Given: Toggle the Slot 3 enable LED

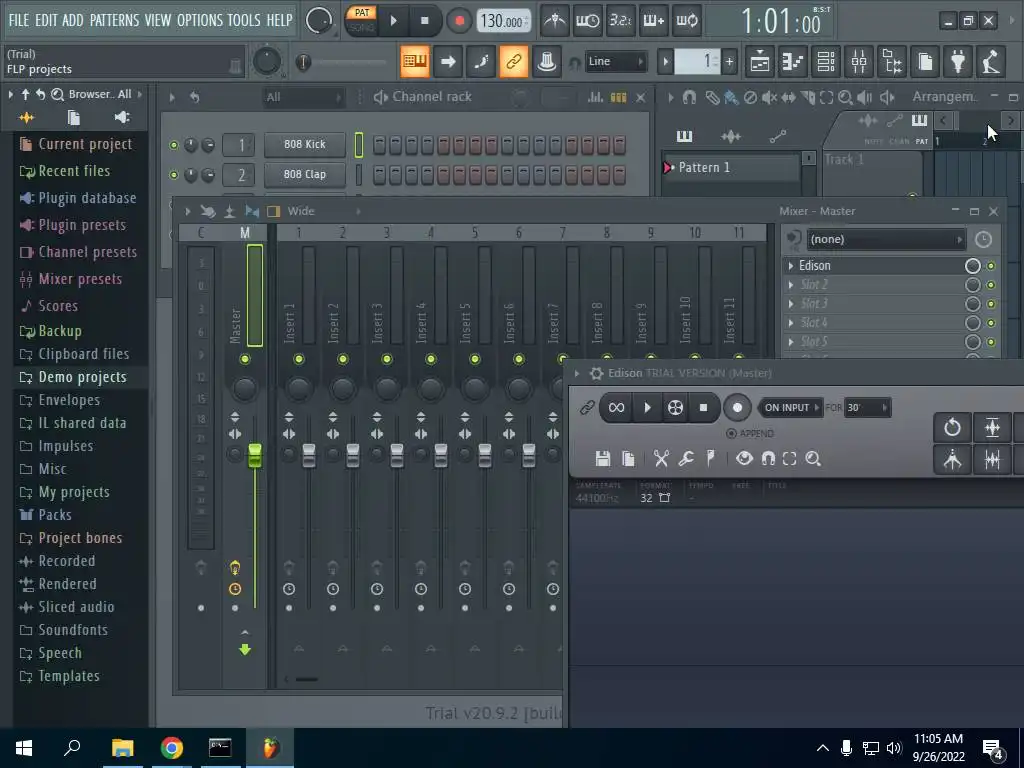Looking at the screenshot, I should [991, 304].
